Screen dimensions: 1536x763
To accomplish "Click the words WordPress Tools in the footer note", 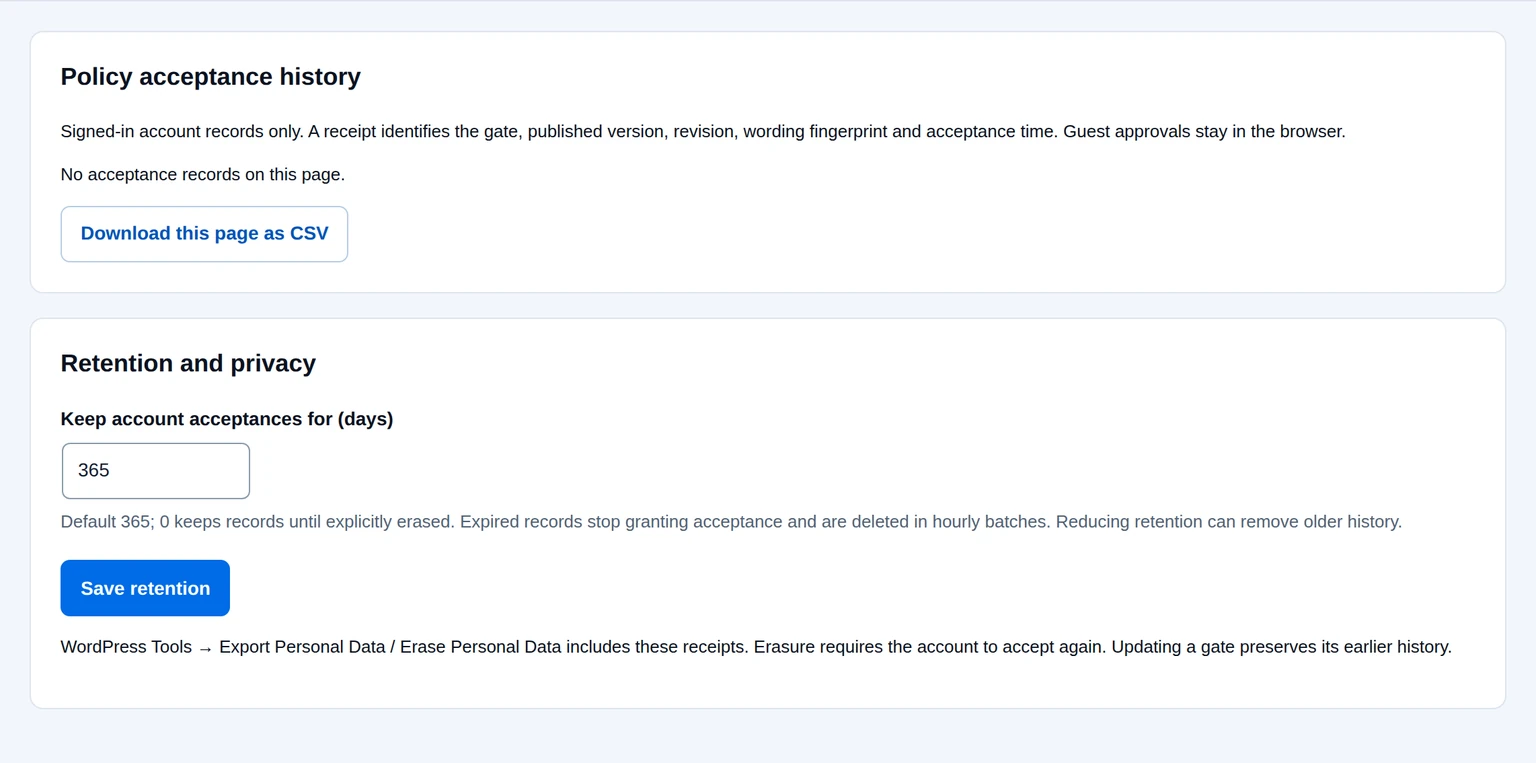I will pyautogui.click(x=126, y=647).
